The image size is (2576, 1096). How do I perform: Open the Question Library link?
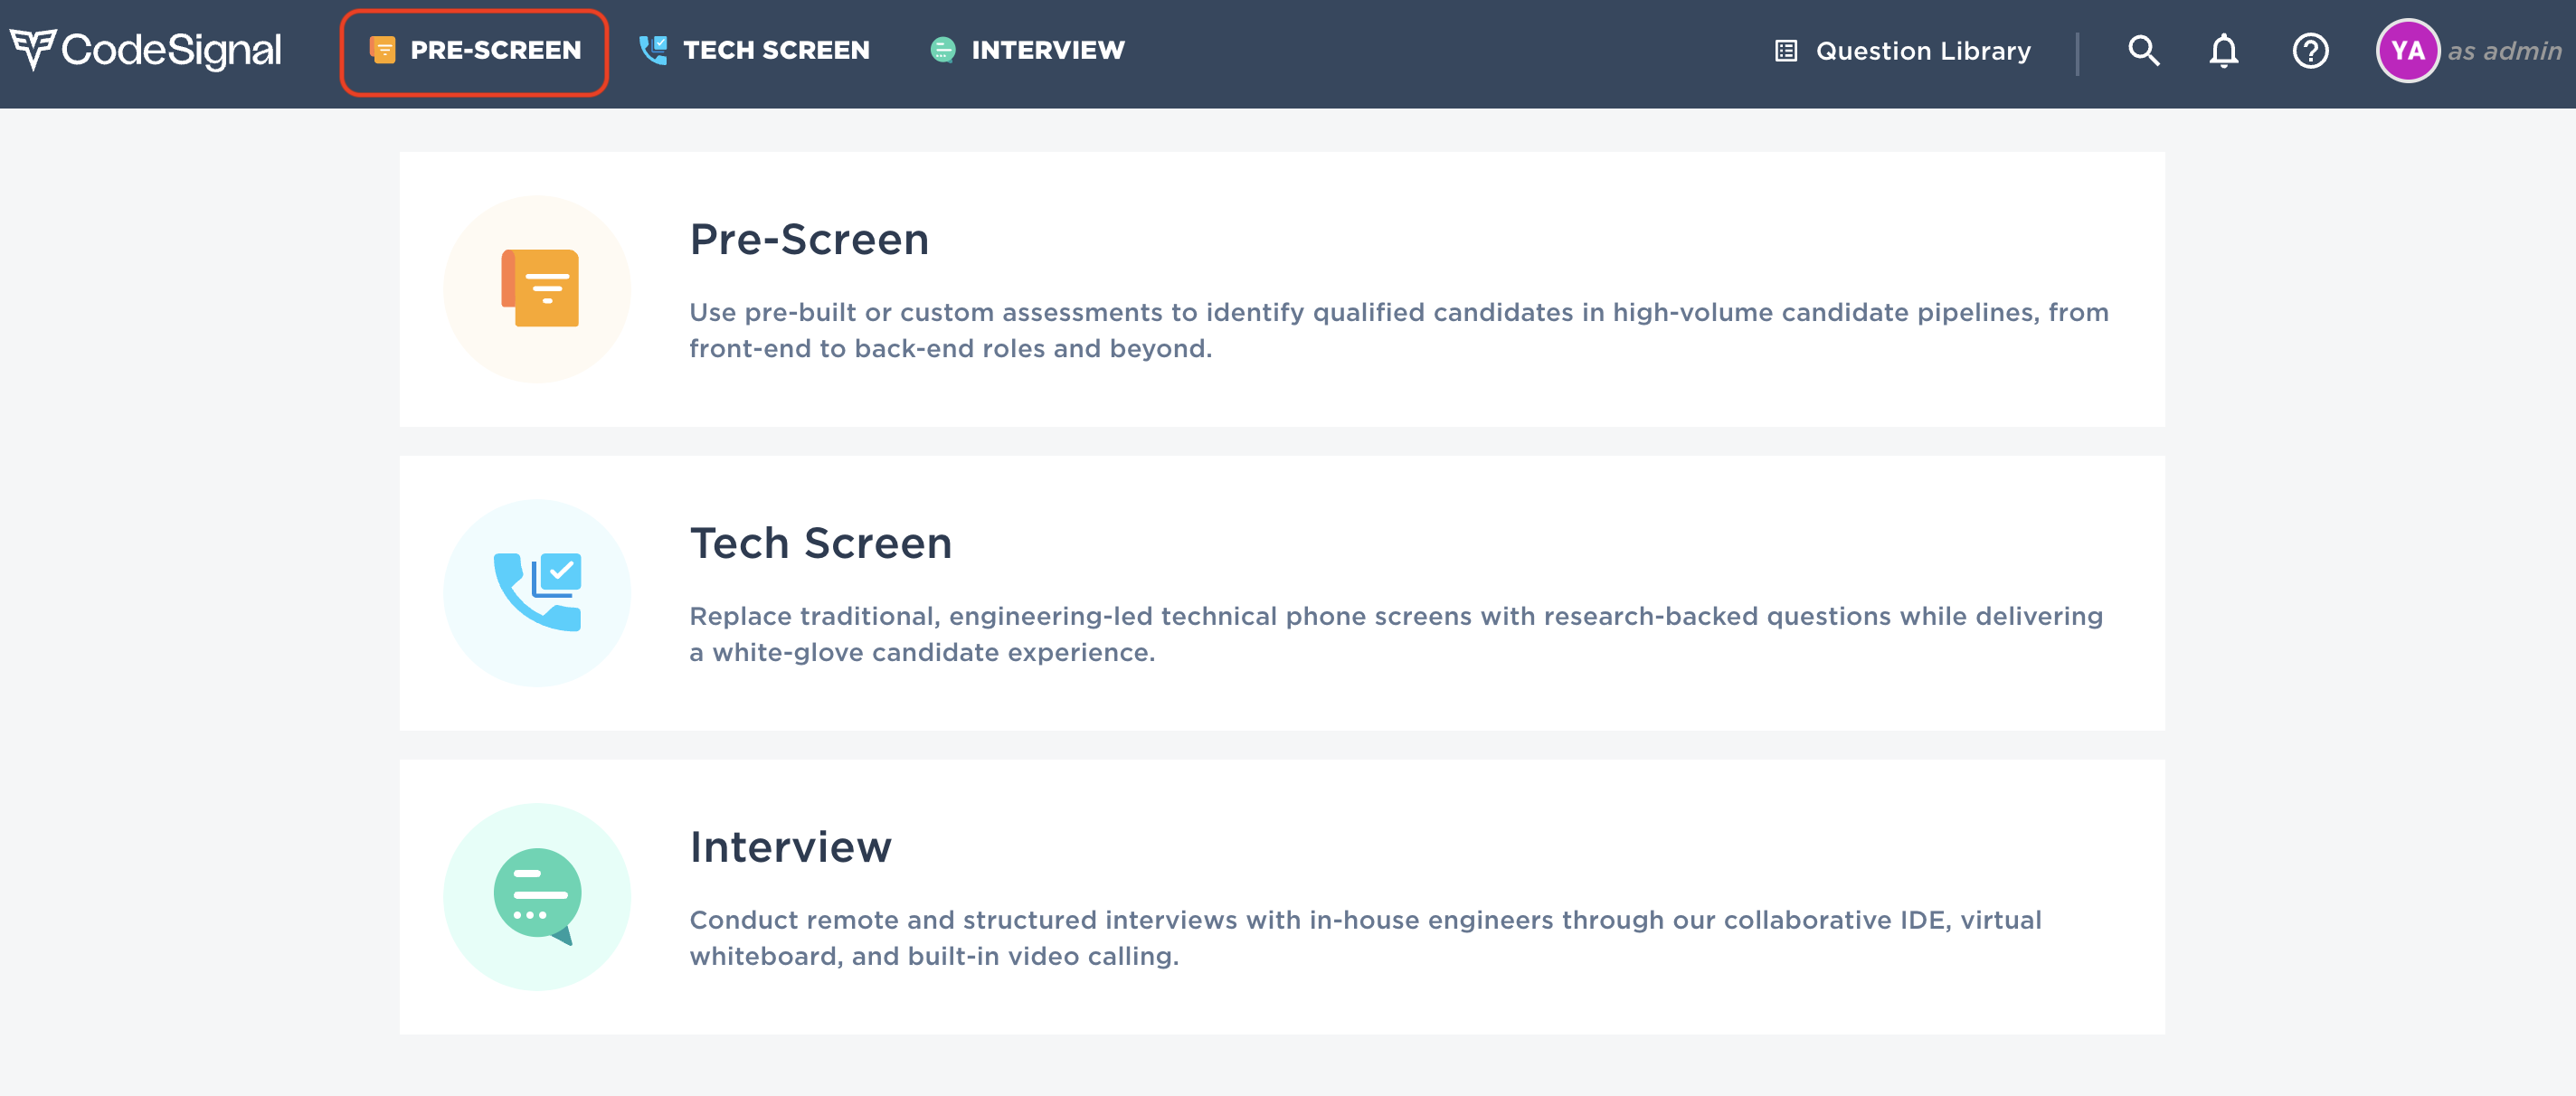[x=1903, y=51]
